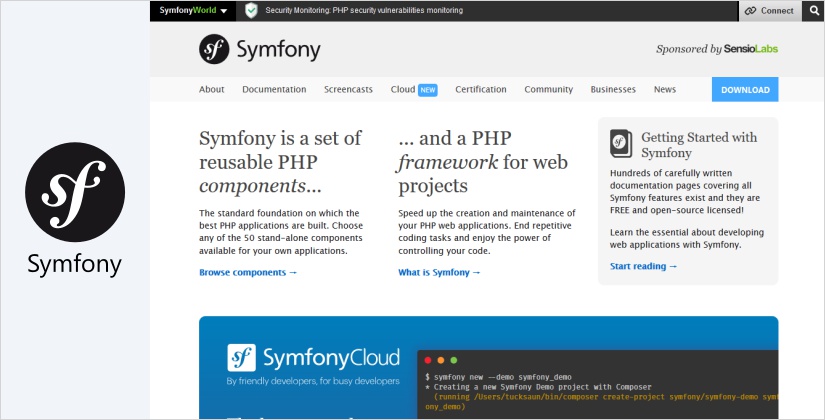Click the Symfony logo in the site header
Viewport: 825px width, 420px height.
point(244,49)
